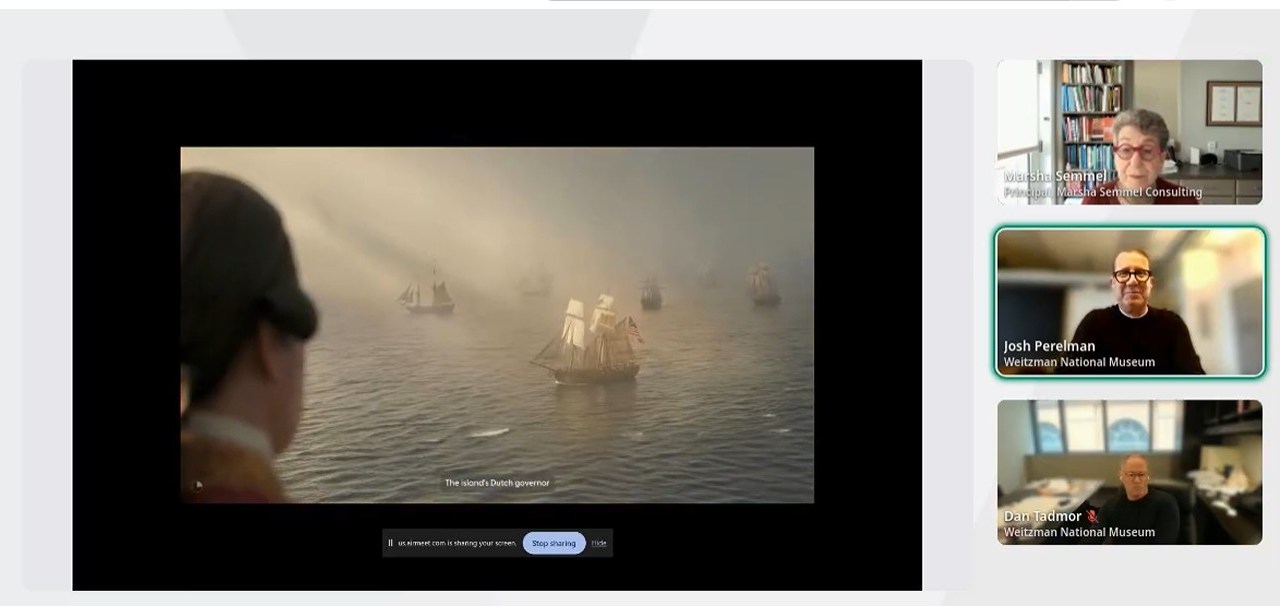Select Marsha Semmel's video tile
This screenshot has width=1280, height=613.
[x=1130, y=132]
